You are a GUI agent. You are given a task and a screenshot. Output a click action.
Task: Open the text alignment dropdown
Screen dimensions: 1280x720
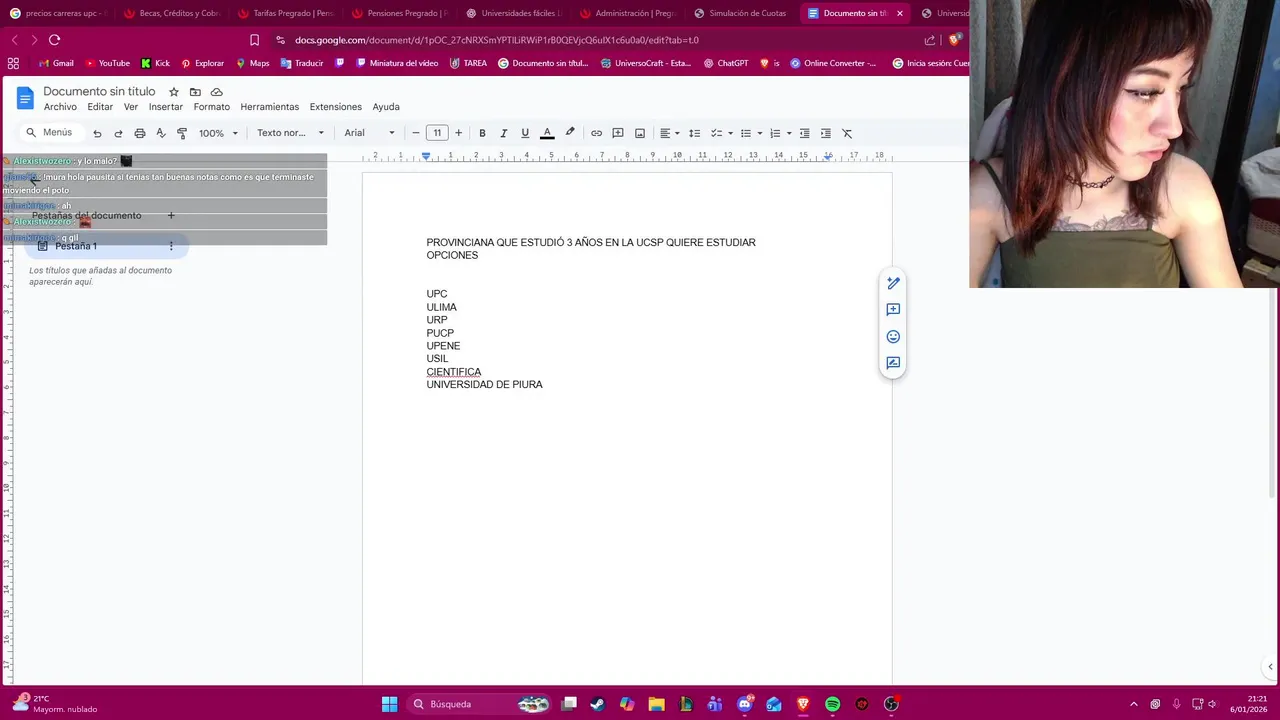(669, 133)
